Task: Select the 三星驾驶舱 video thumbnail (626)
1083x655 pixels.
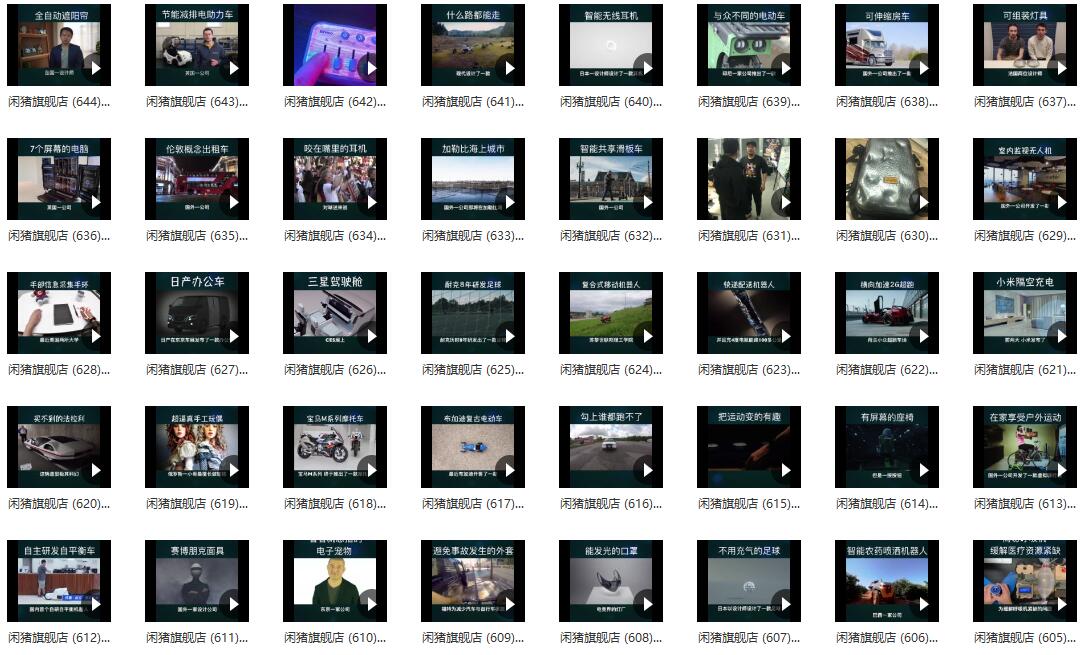Action: tap(334, 313)
